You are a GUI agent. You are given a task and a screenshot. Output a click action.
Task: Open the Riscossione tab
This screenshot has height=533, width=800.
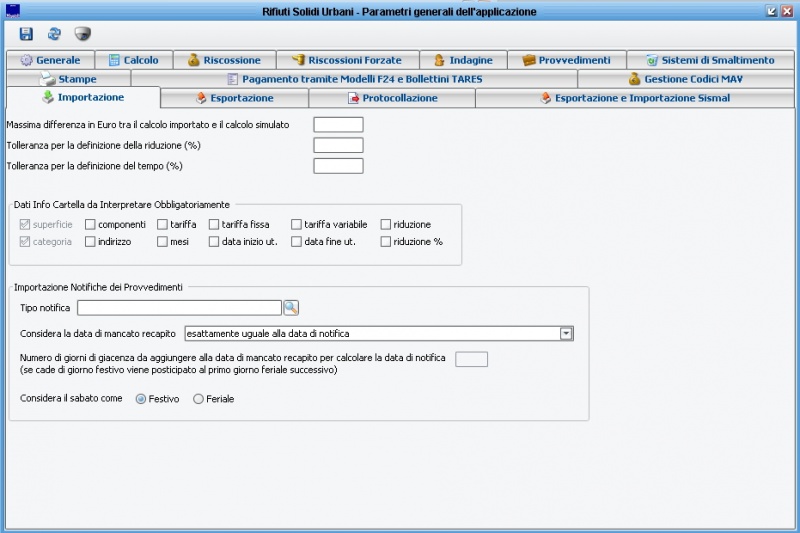[x=224, y=60]
